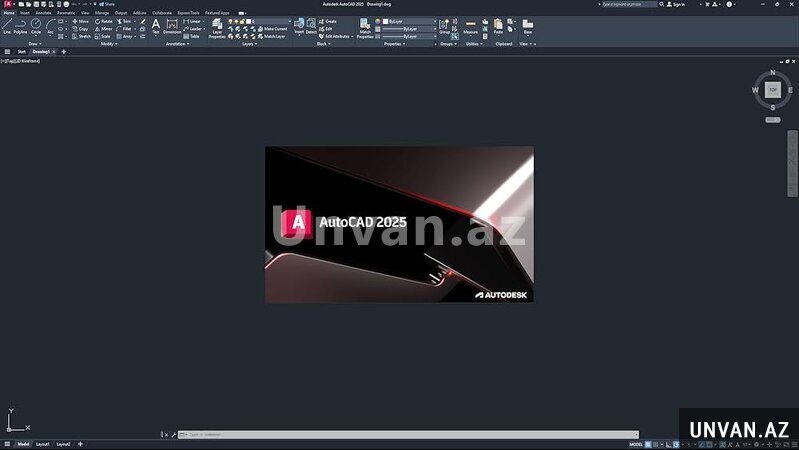The width and height of the screenshot is (799, 450).
Task: Toggle polar tracking in status bar
Action: (676, 445)
